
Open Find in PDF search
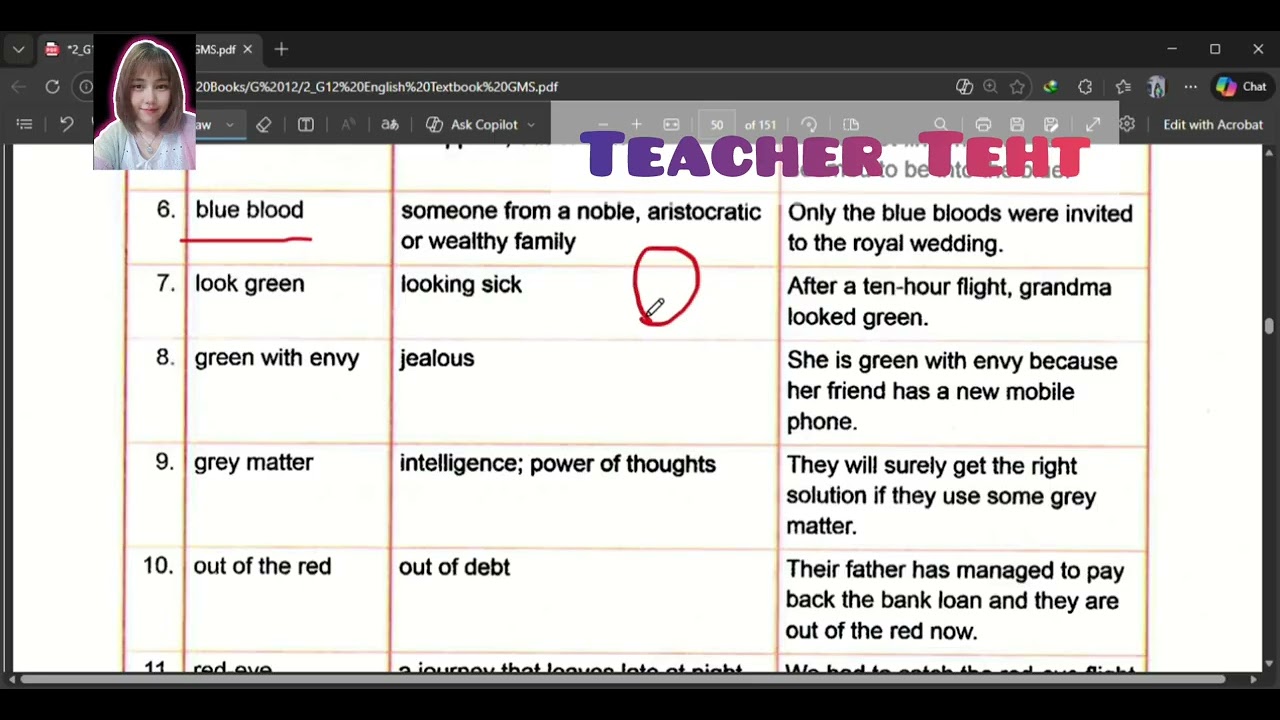pyautogui.click(x=941, y=124)
